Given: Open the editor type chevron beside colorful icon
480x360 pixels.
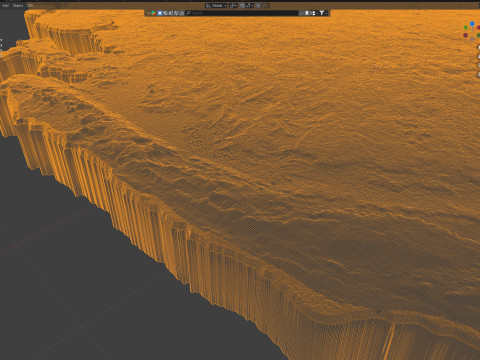Looking at the screenshot, I should tap(148, 13).
